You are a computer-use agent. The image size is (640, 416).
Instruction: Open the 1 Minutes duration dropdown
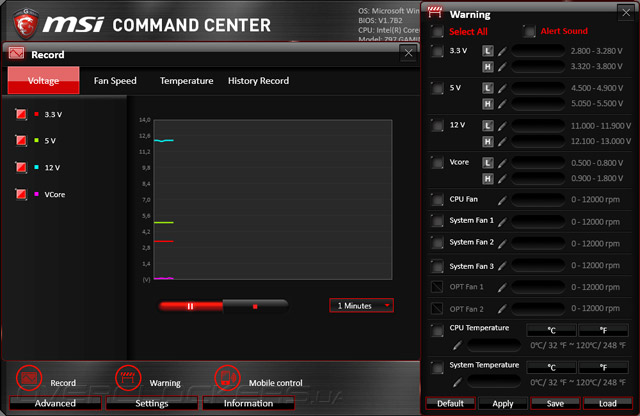pyautogui.click(x=362, y=305)
